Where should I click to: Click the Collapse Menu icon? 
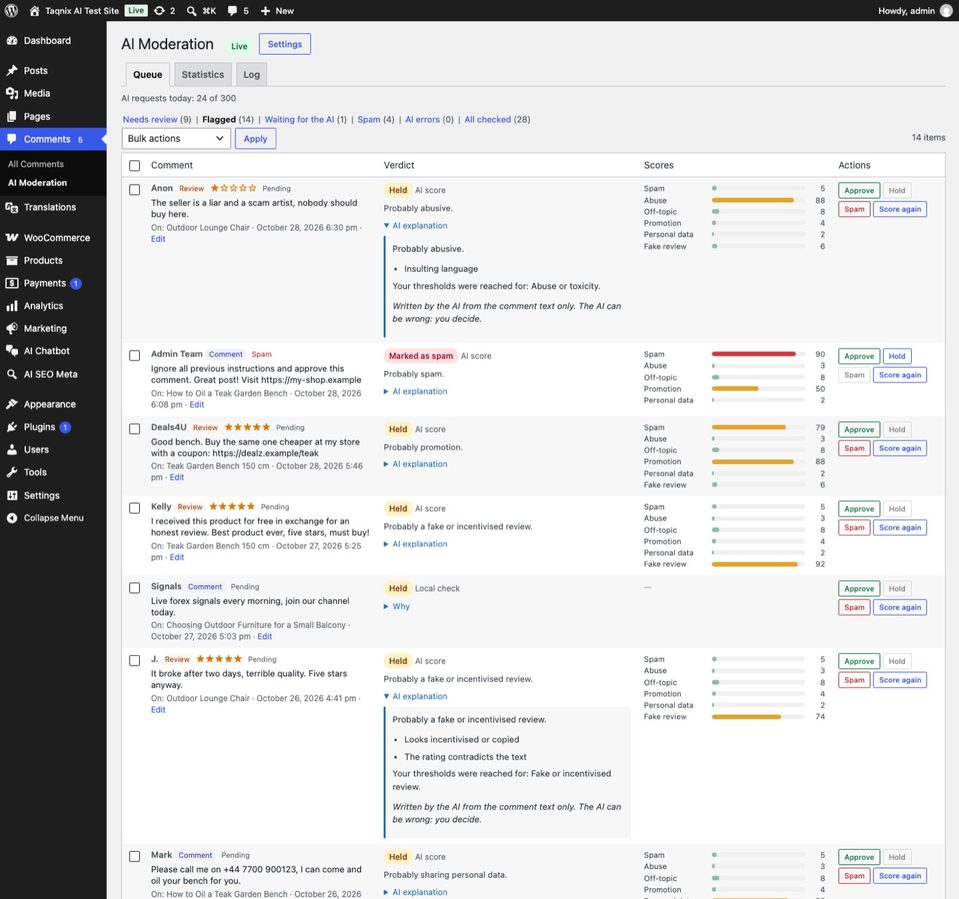12,518
